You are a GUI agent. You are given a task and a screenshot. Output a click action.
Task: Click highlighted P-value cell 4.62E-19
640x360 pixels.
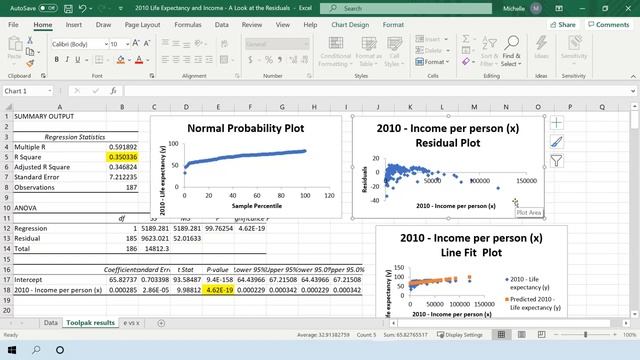point(218,290)
